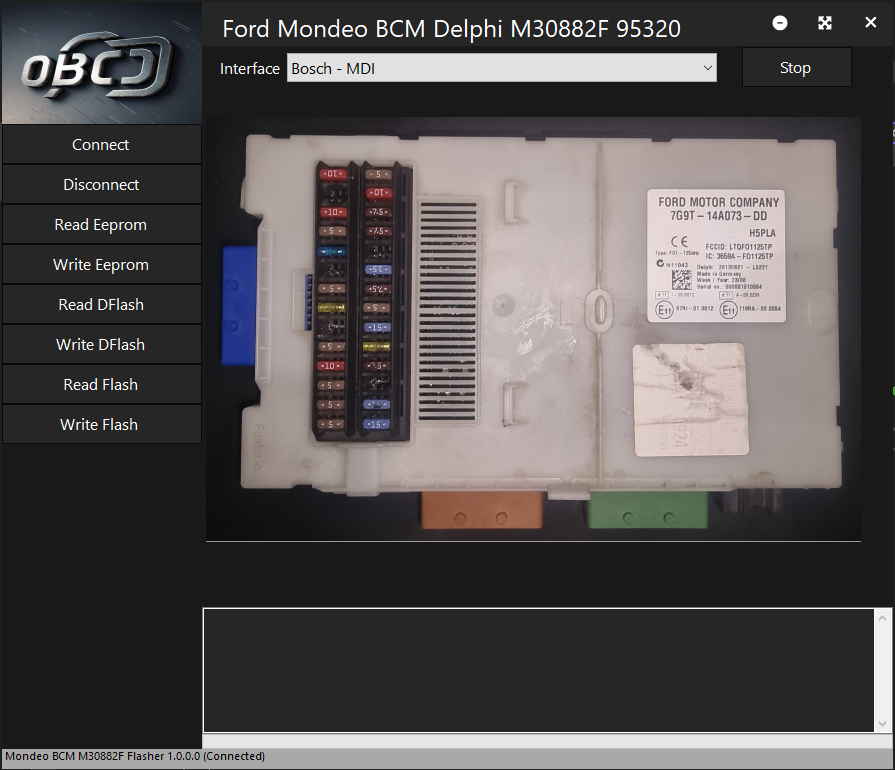Click the Ford BCM module photo

[x=533, y=328]
